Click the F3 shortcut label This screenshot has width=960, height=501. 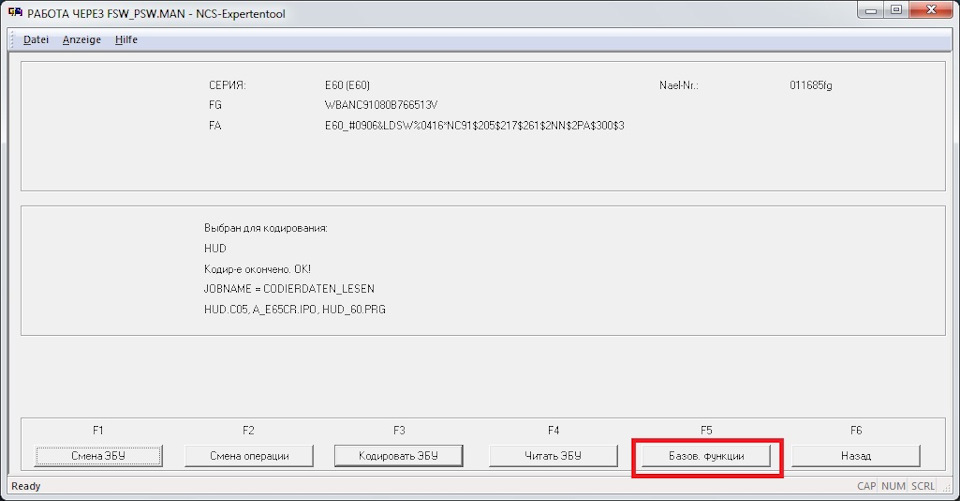[x=399, y=431]
